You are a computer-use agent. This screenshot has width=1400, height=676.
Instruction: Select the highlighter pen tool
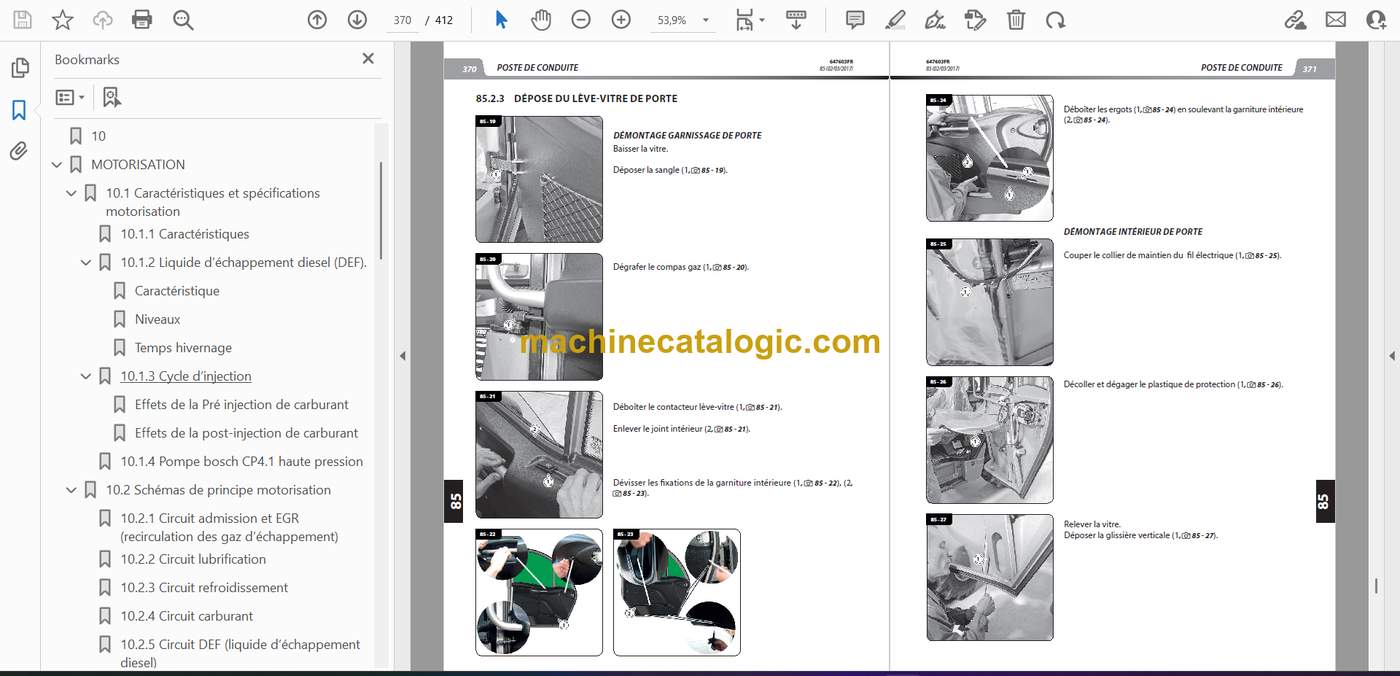pyautogui.click(x=895, y=20)
